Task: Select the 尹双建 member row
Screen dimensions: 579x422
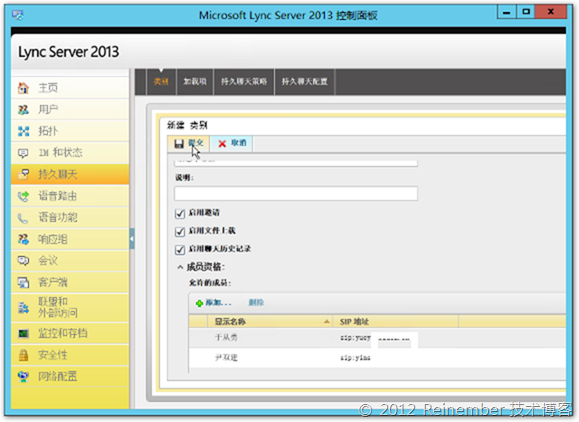Action: tap(377, 358)
